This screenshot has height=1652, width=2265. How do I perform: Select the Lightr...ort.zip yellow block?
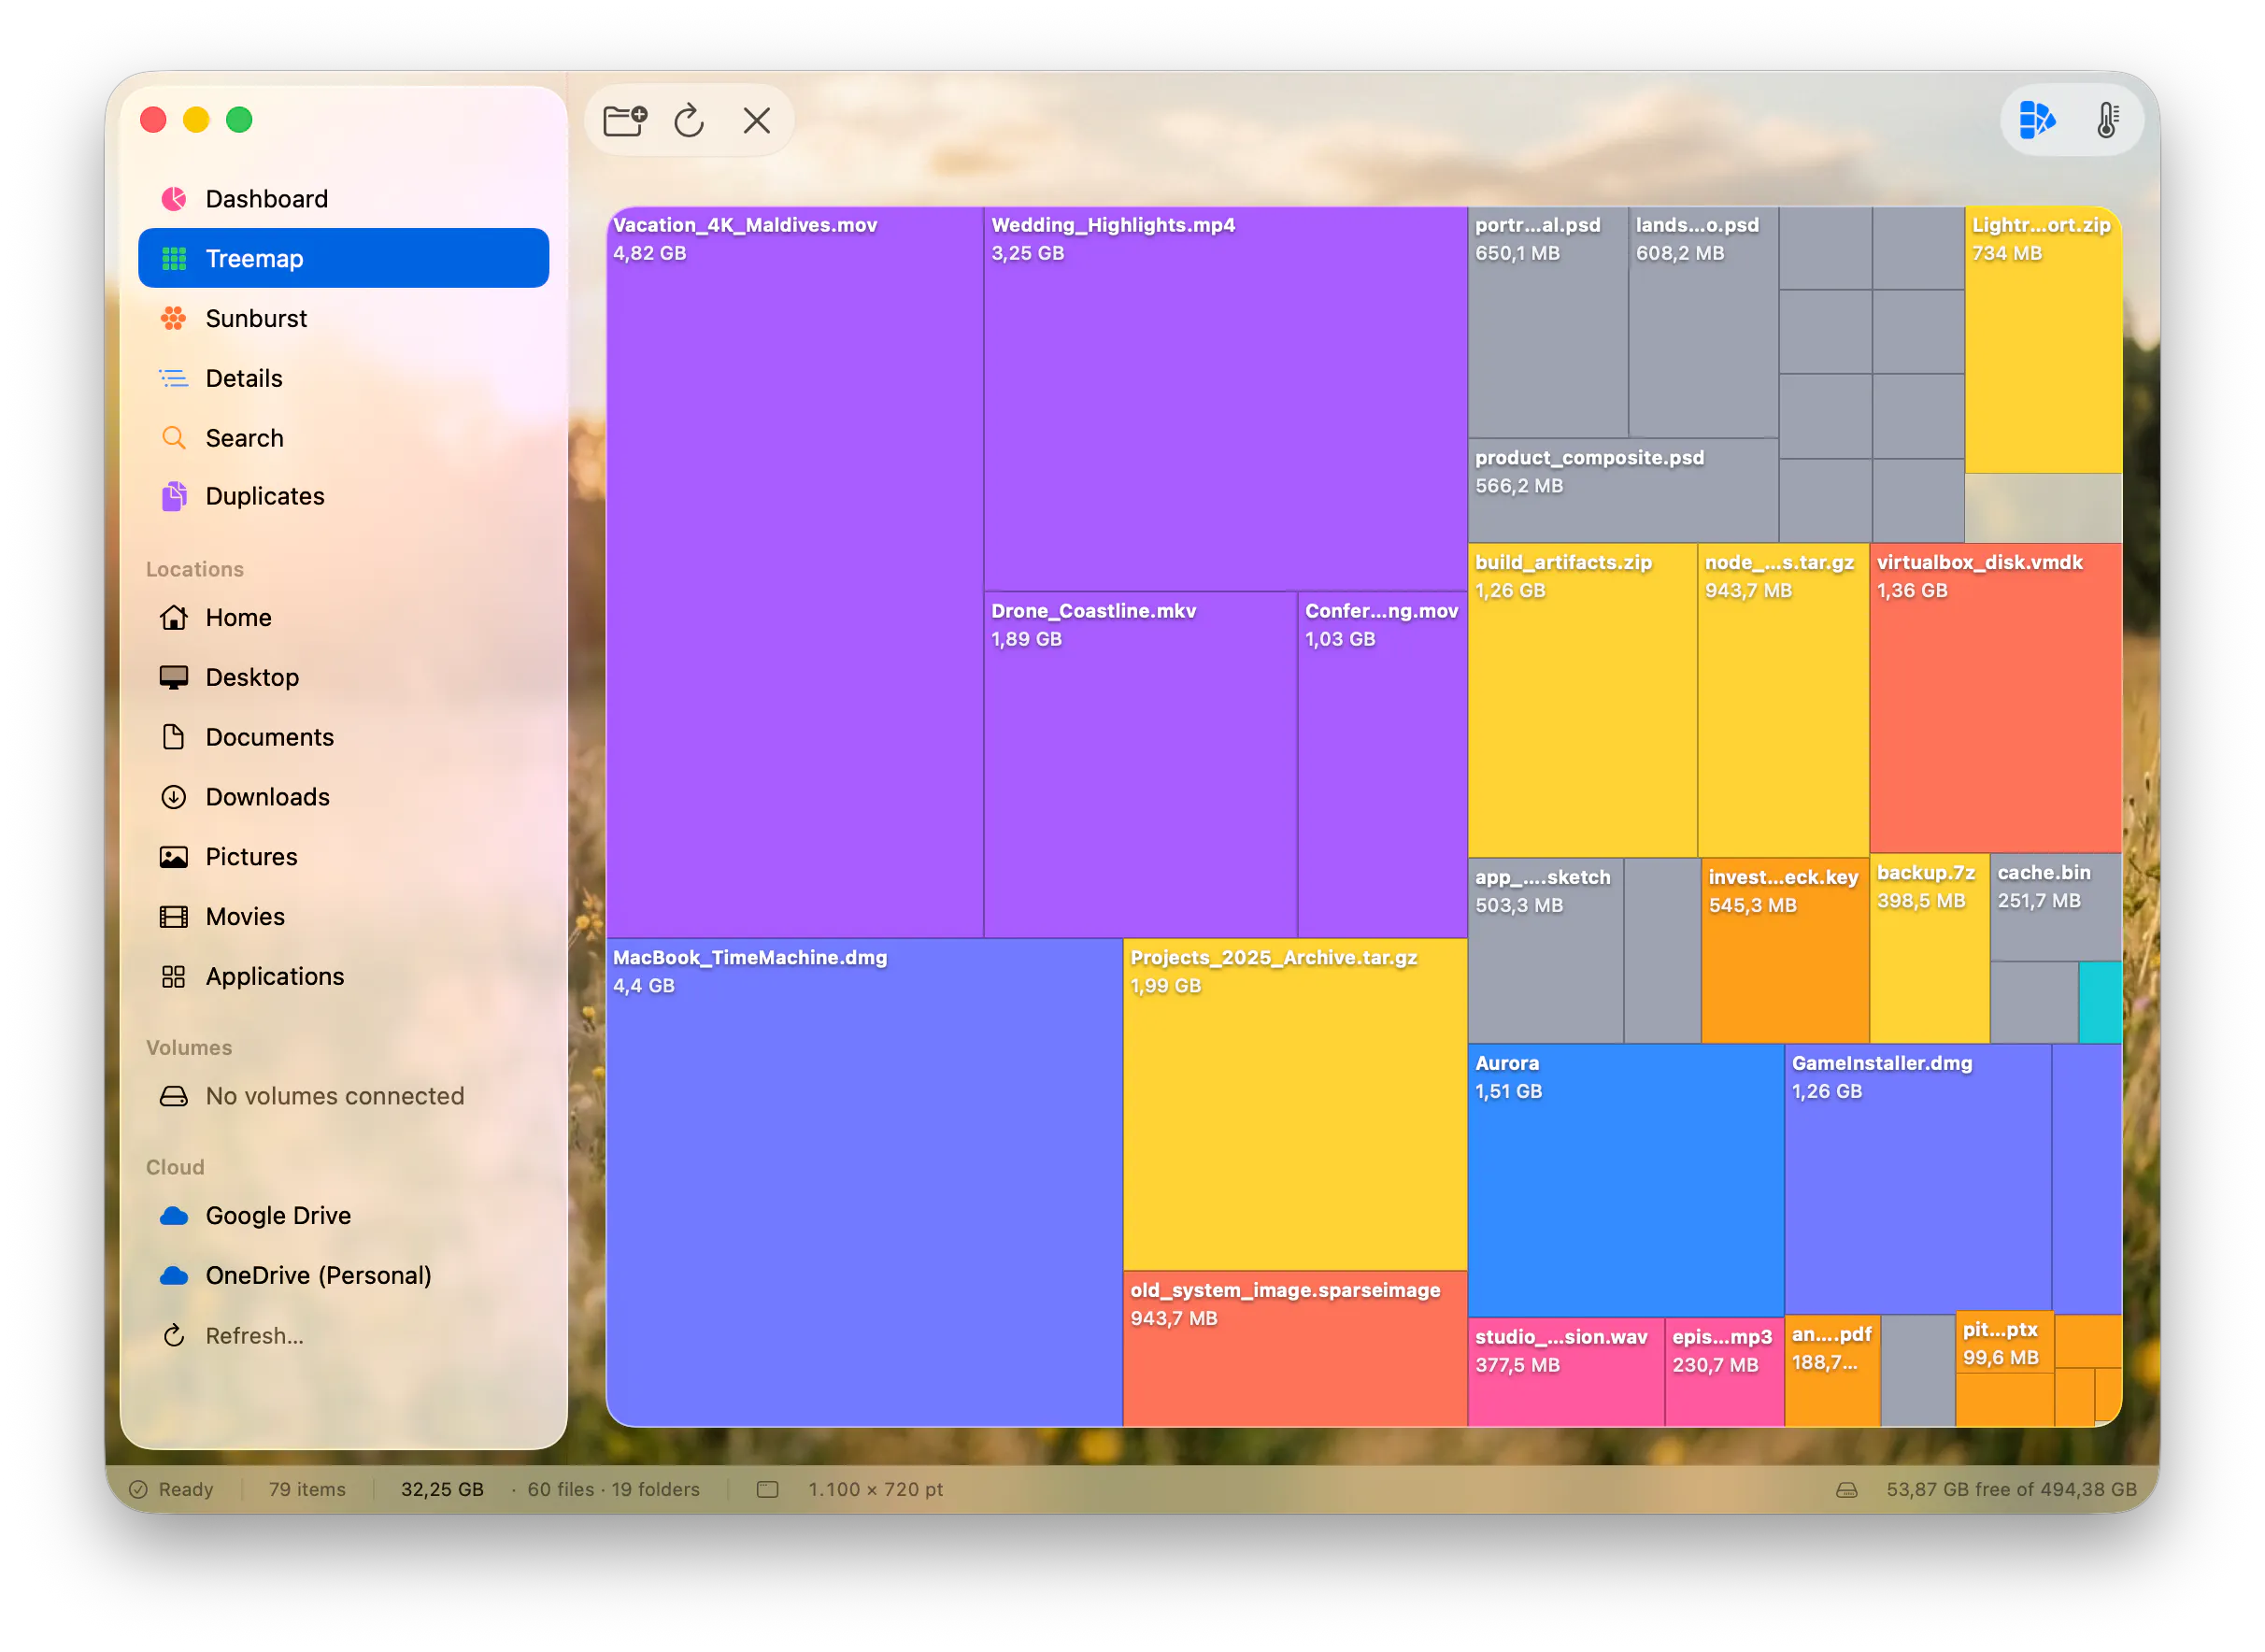(x=2043, y=340)
